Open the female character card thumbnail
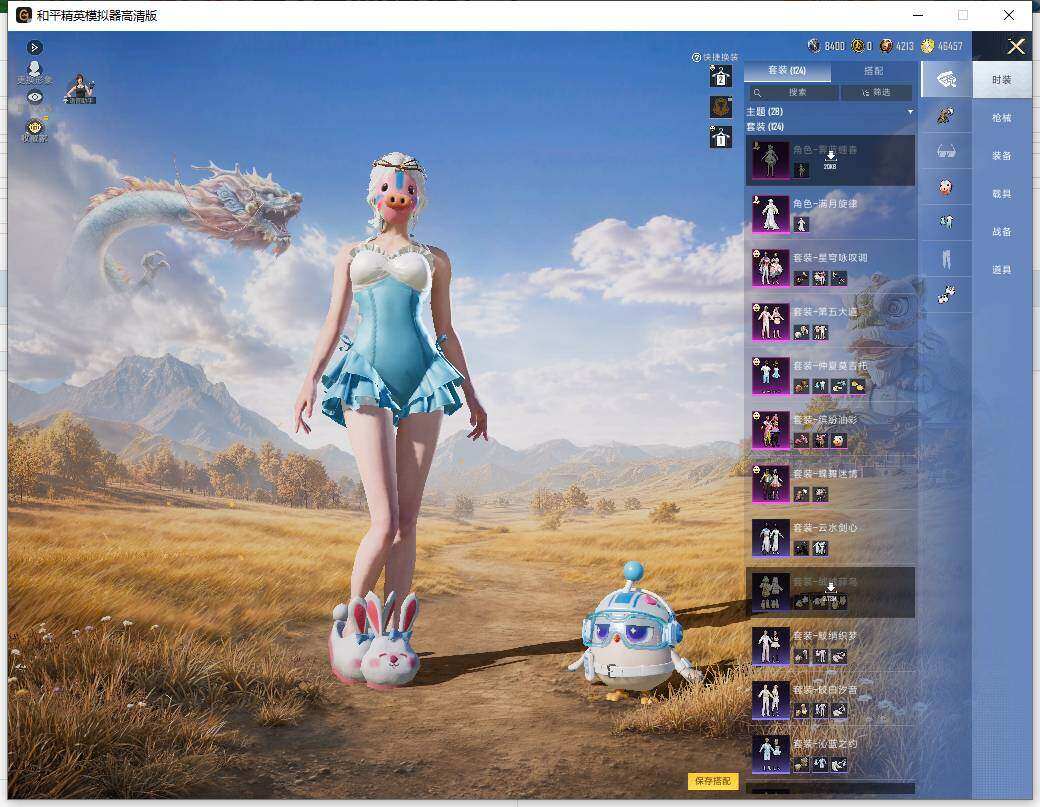This screenshot has width=1040, height=807. 80,88
